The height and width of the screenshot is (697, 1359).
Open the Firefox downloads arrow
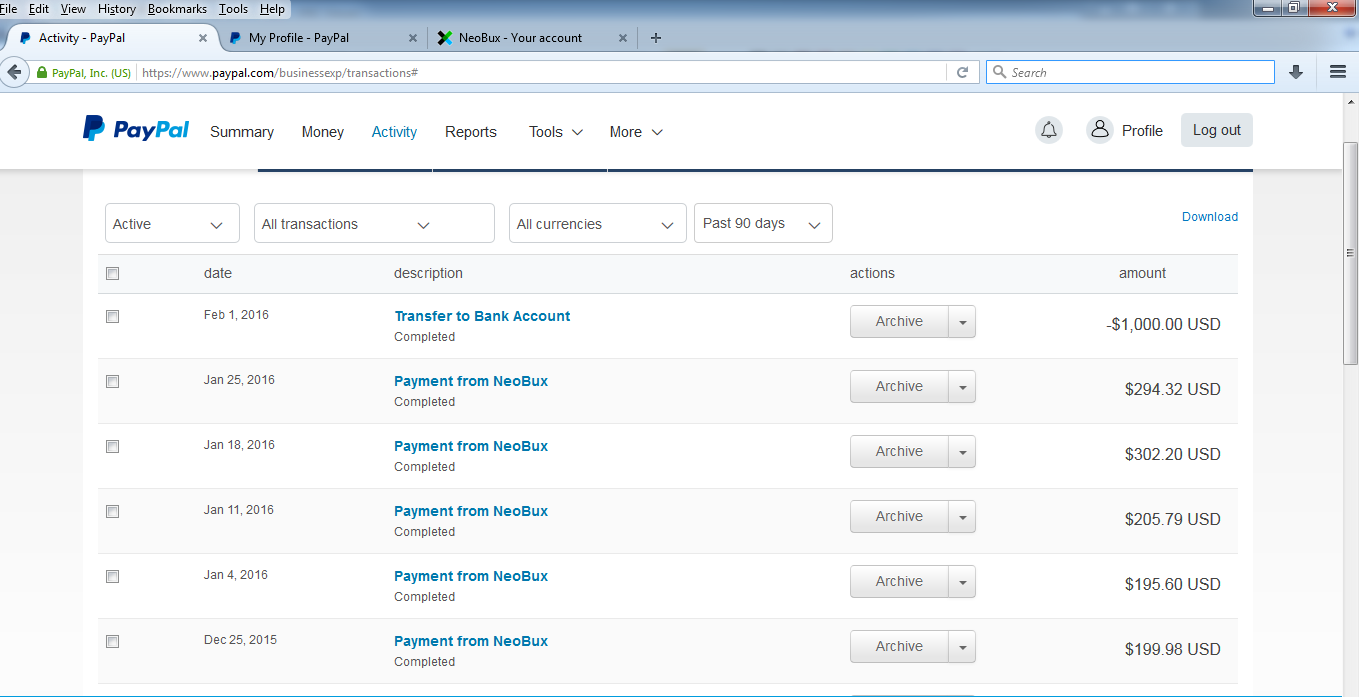tap(1296, 72)
